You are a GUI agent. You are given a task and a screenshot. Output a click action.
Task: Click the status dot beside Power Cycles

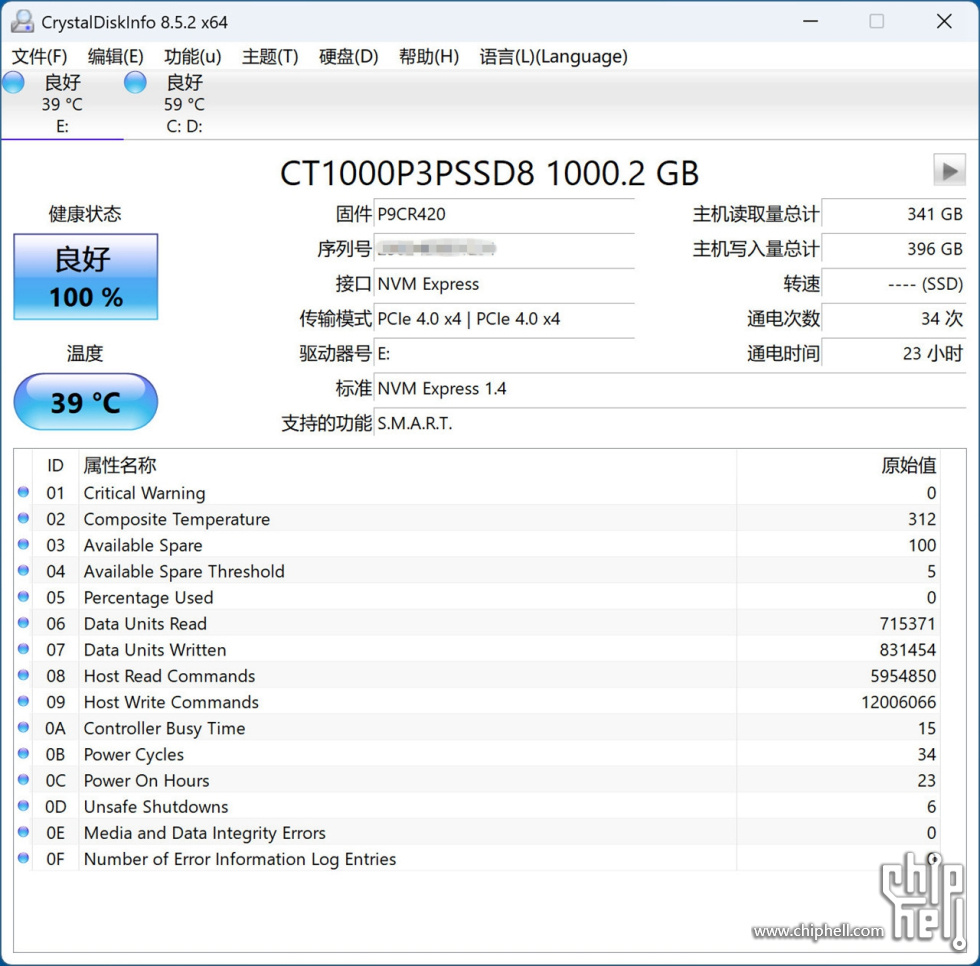24,753
